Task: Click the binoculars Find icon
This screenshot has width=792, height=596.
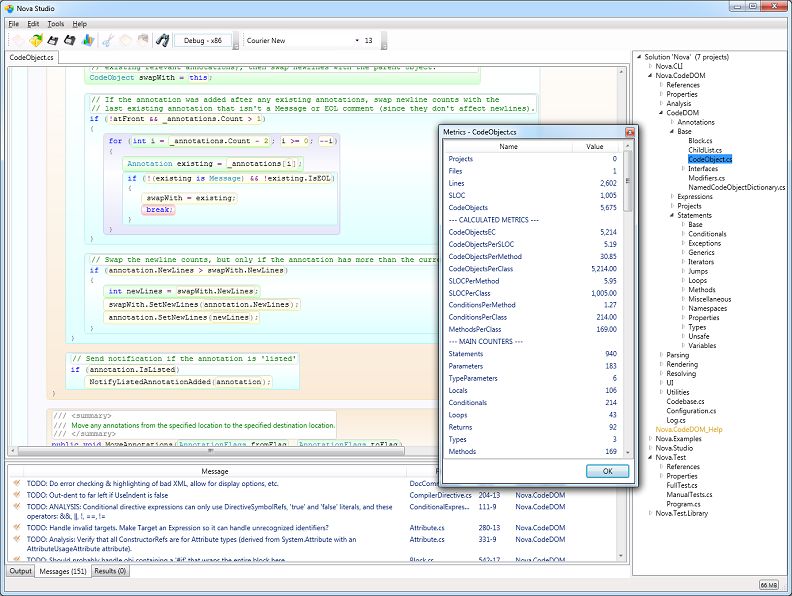Action: [x=162, y=41]
